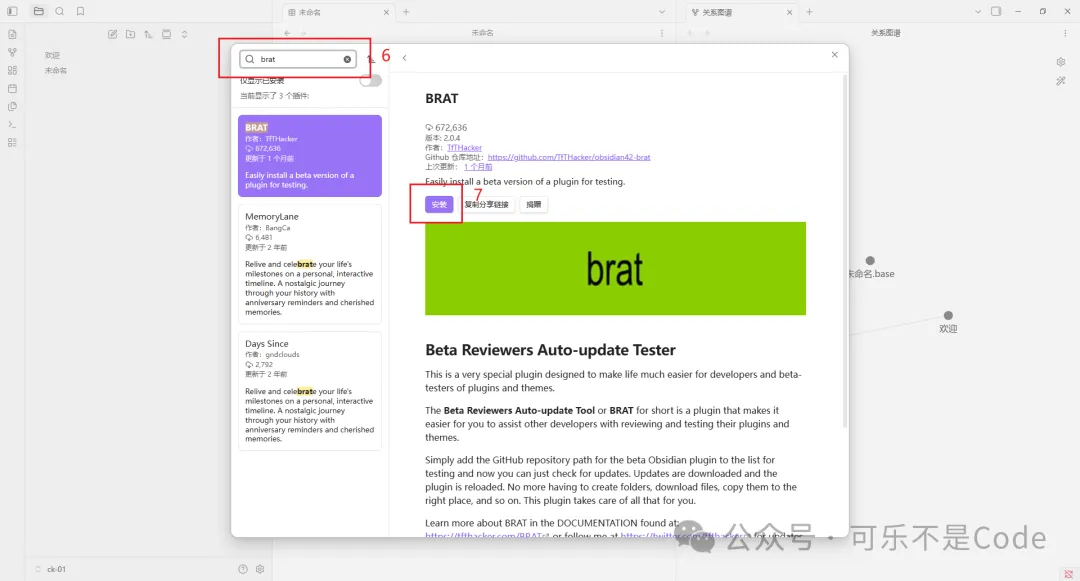Add new tab beside 关系图谱 tab

pos(809,12)
